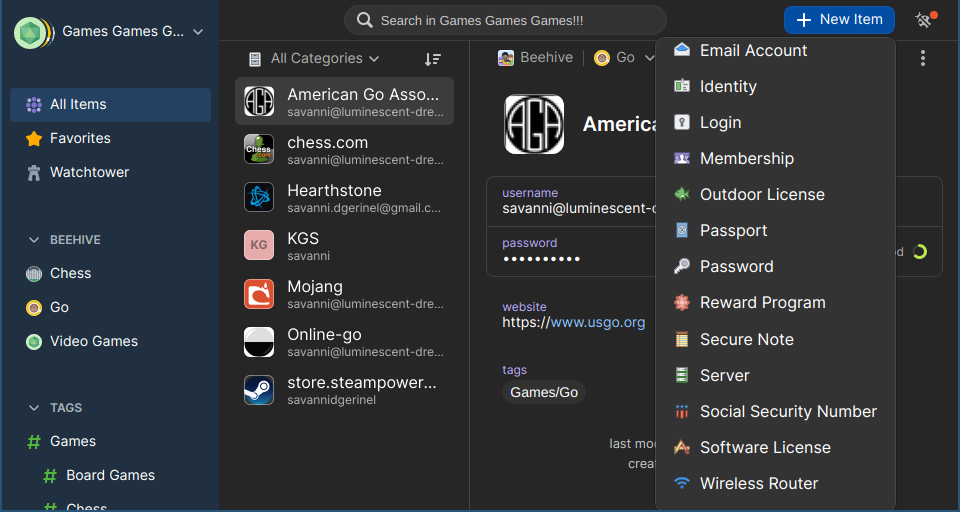Select the Hearthstone list item

coord(344,197)
